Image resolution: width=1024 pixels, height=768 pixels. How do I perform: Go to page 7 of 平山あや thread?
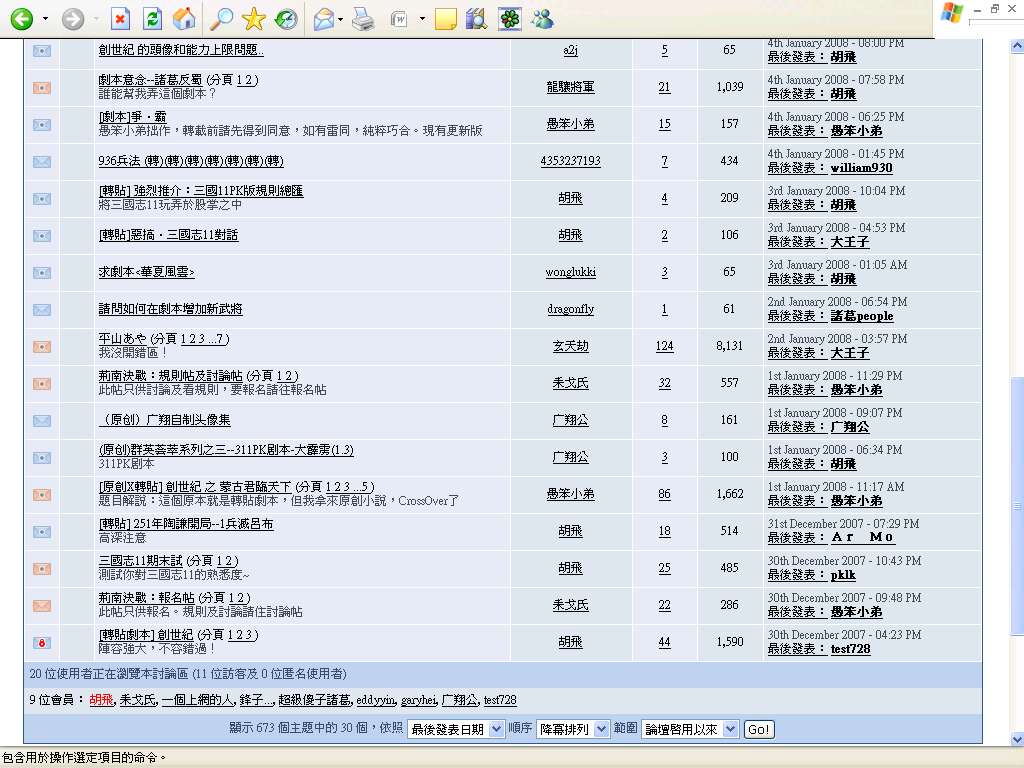[x=219, y=339]
